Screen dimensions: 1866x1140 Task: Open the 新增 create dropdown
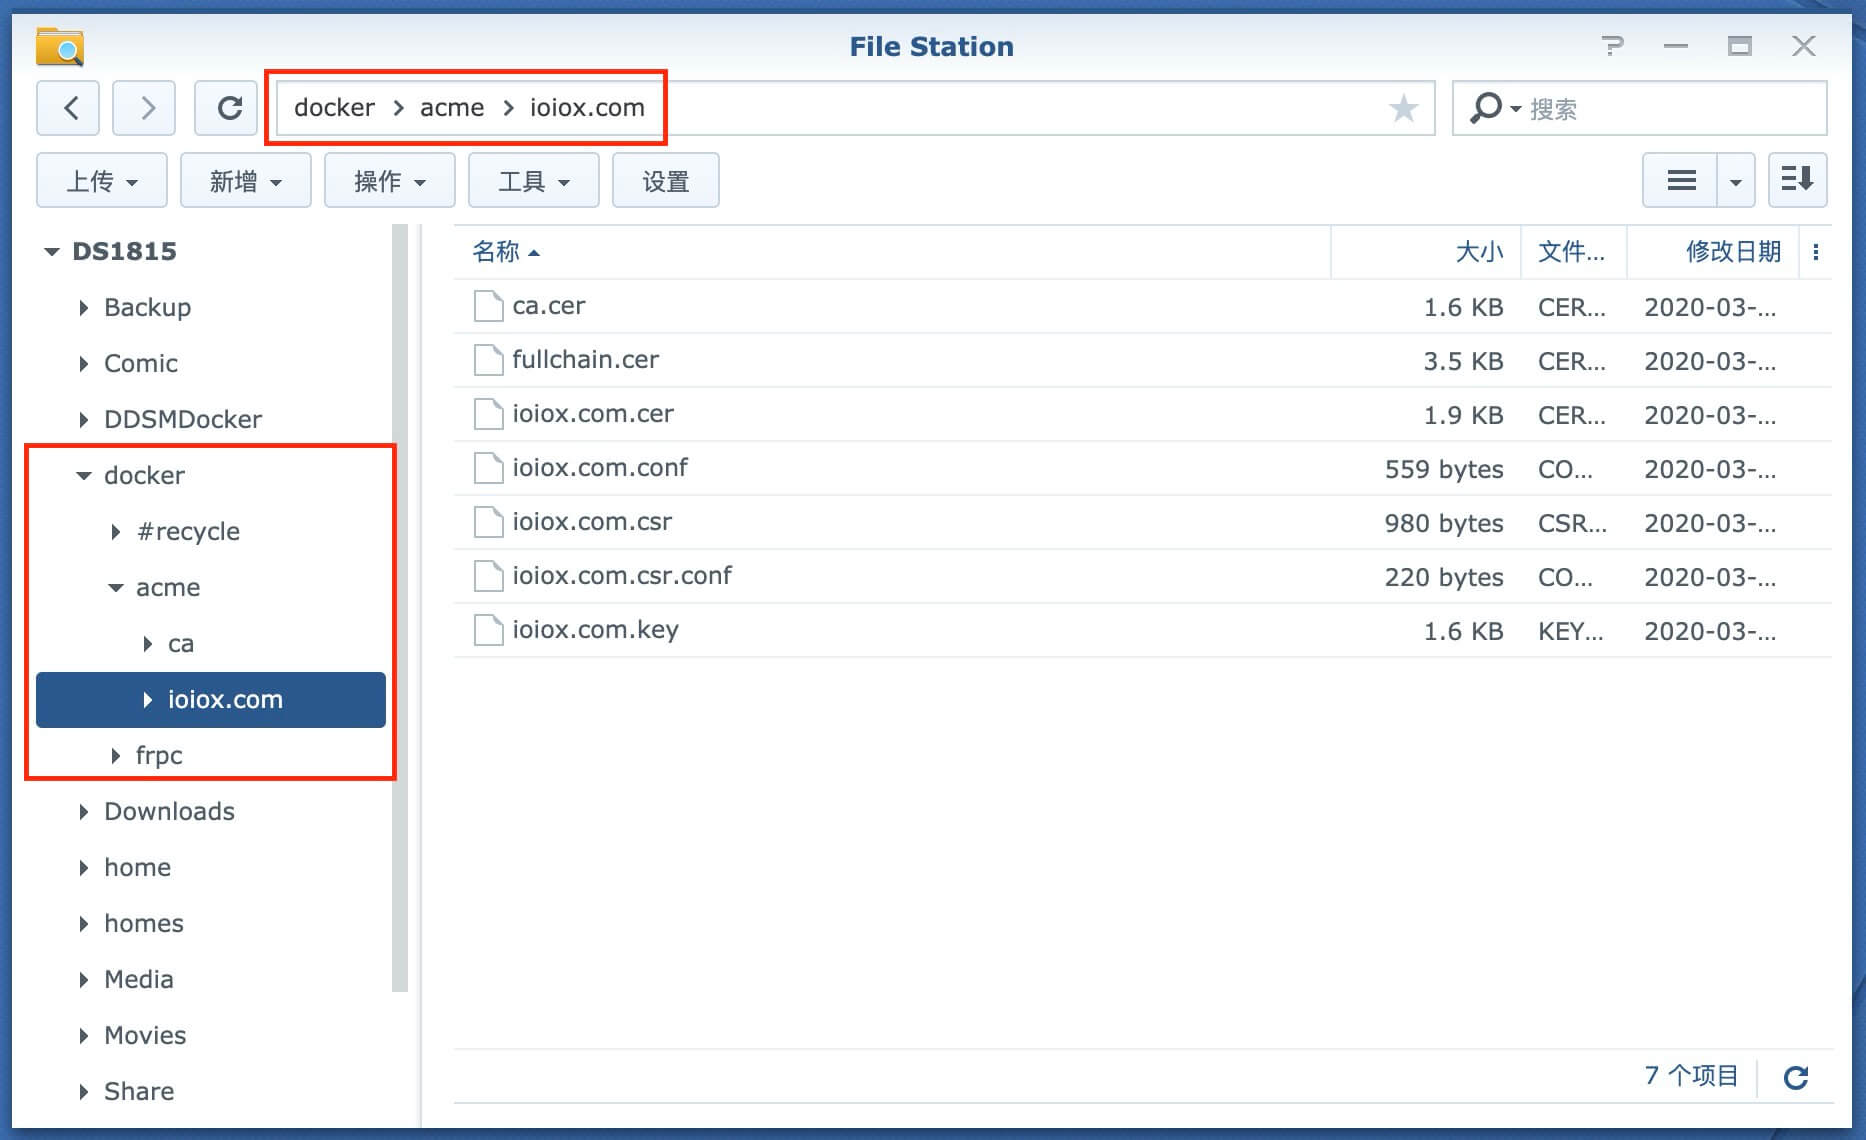(245, 181)
